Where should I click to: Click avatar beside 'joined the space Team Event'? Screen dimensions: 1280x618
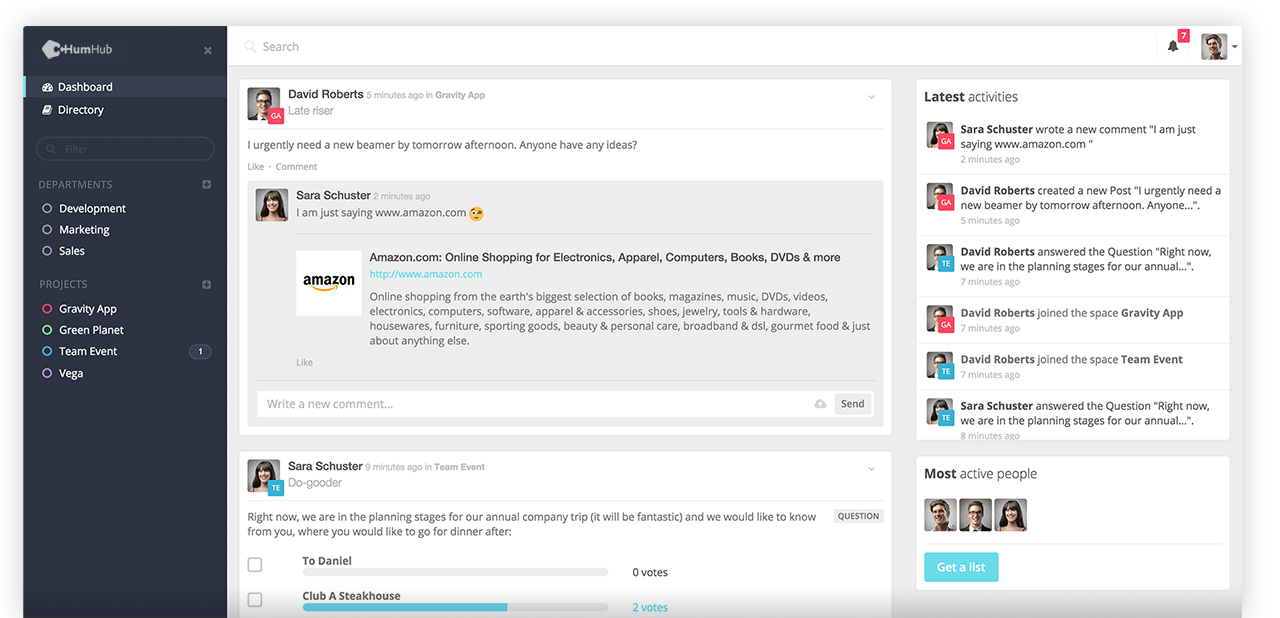[x=939, y=365]
